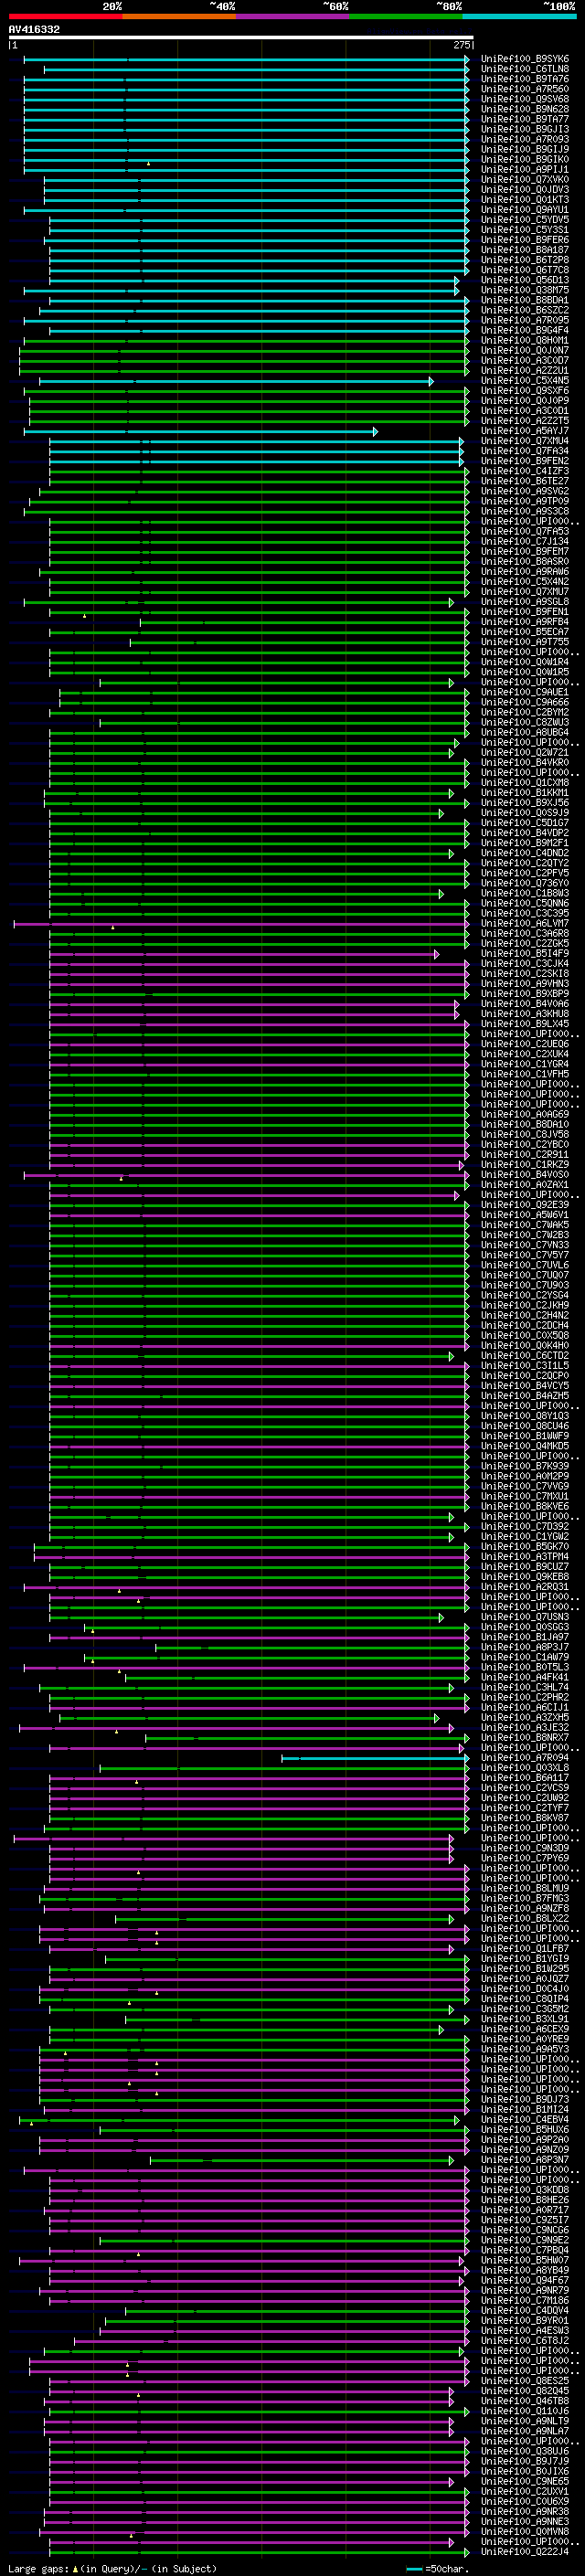Open hit UniRef100_Q9SV68
Image resolution: width=585 pixels, height=2576 pixels.
coord(524,99)
